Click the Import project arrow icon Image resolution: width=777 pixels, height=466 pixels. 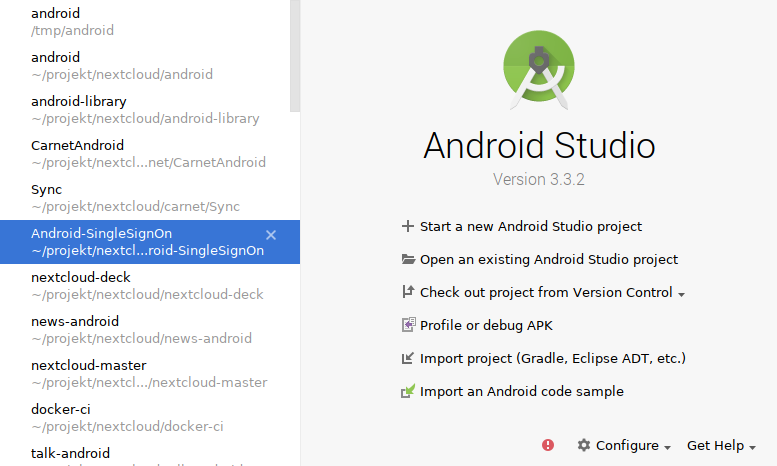[407, 358]
